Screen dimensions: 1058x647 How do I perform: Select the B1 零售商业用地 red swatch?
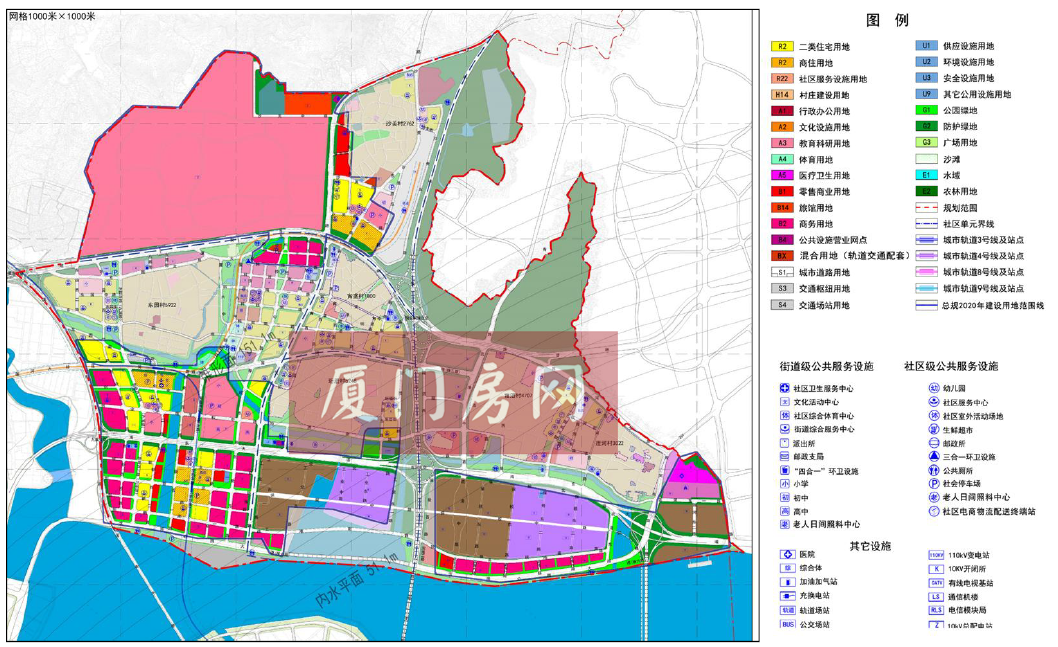782,192
